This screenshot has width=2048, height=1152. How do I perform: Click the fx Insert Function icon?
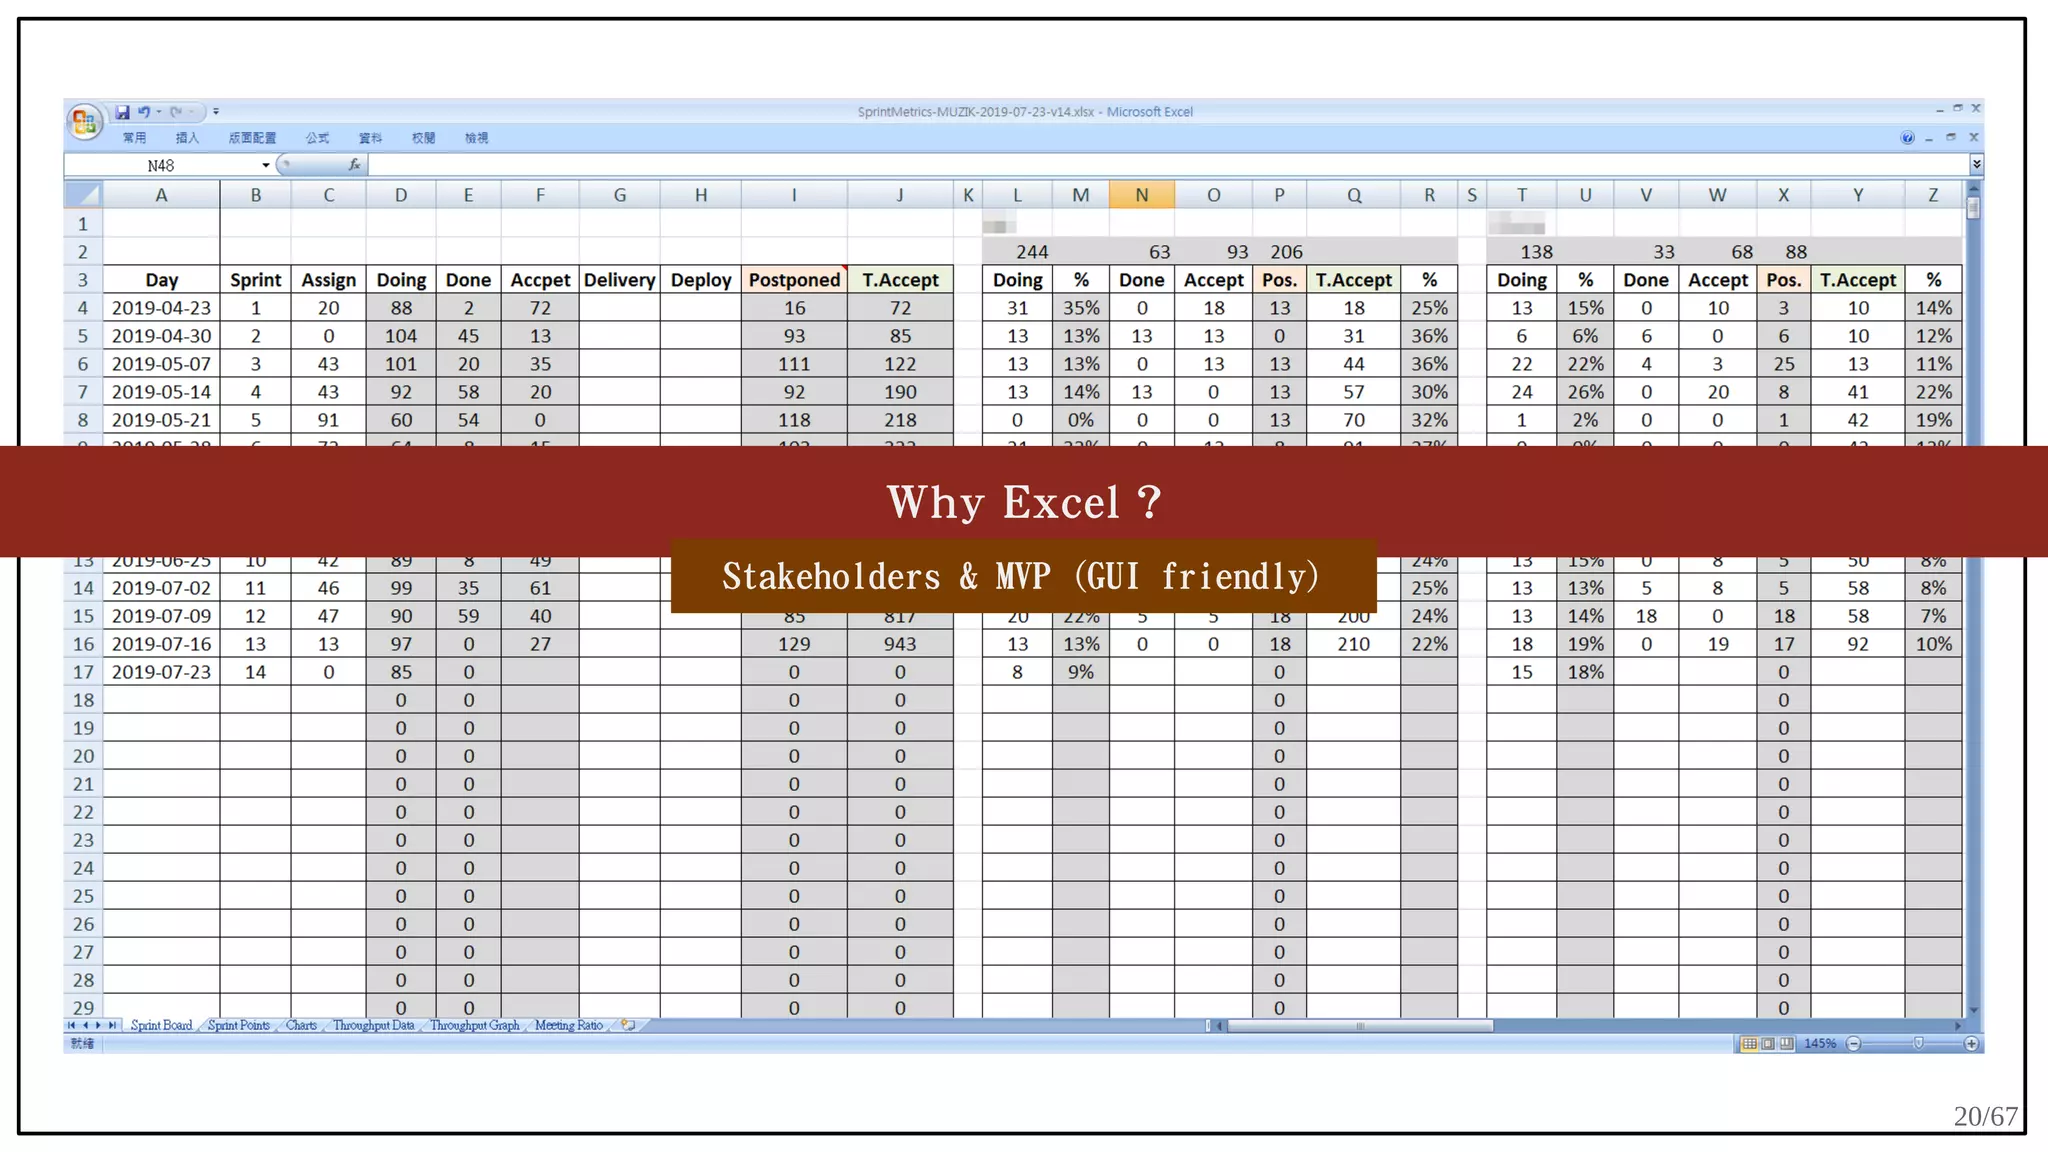point(354,165)
